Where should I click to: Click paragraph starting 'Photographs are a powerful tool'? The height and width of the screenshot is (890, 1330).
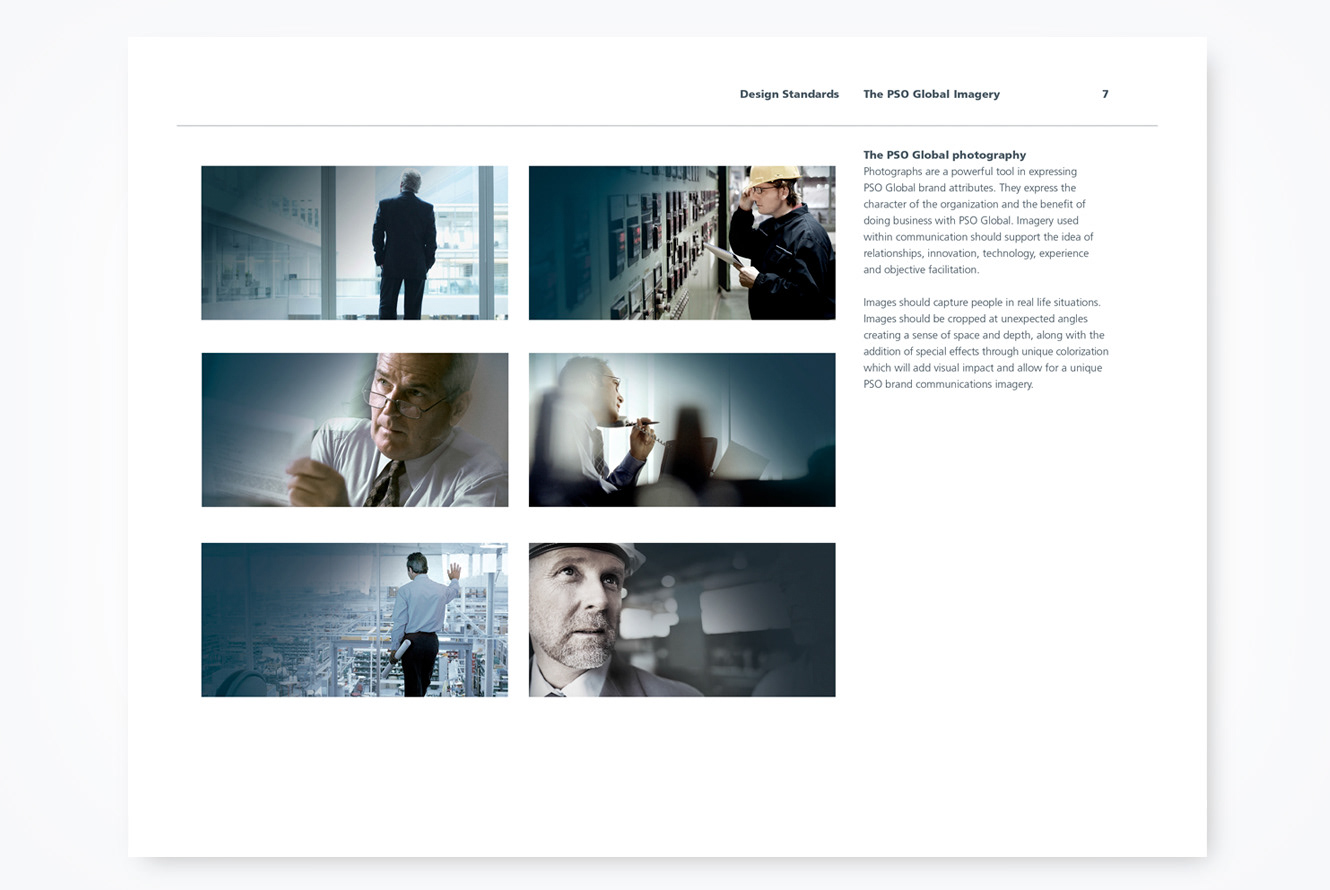[x=978, y=220]
